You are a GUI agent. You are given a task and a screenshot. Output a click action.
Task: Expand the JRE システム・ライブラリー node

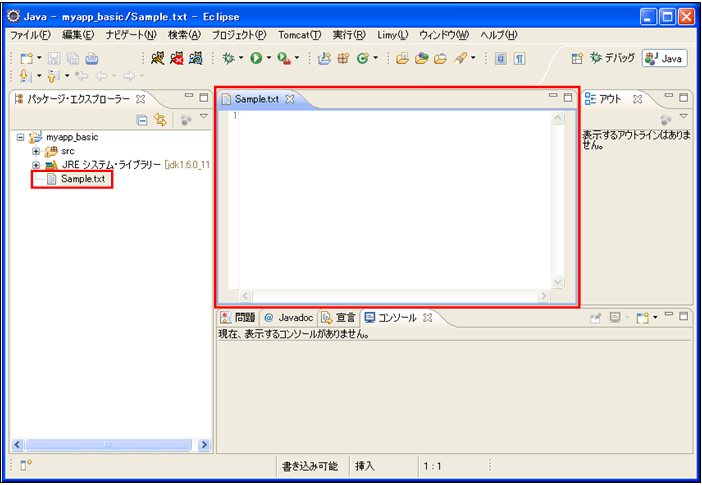pos(37,165)
